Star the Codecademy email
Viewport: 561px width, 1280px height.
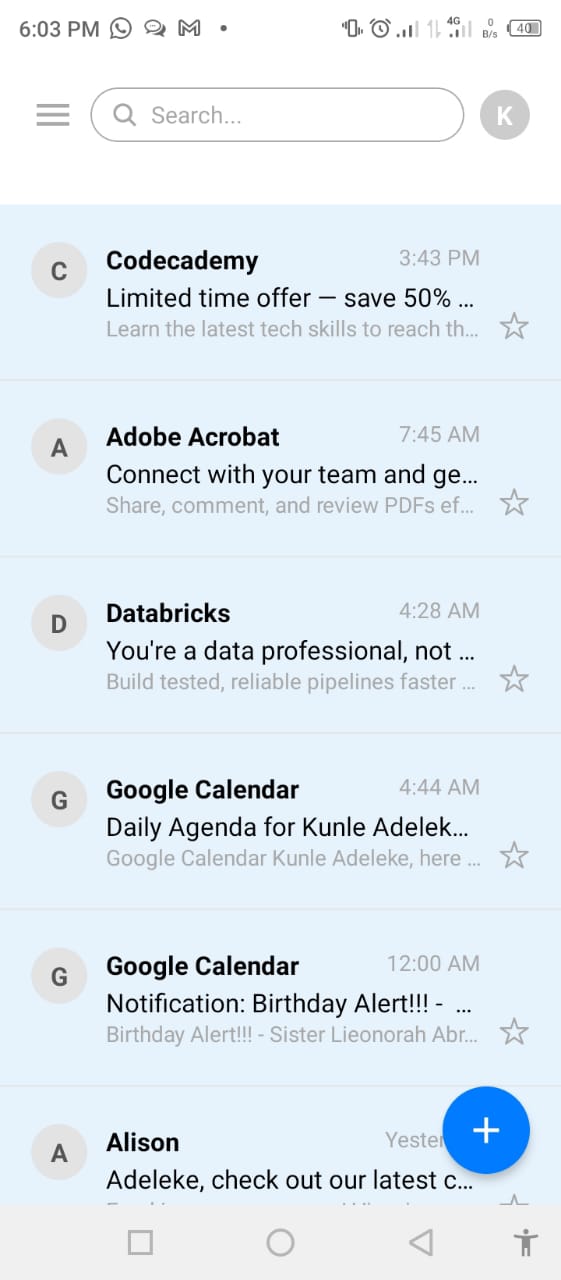(514, 326)
